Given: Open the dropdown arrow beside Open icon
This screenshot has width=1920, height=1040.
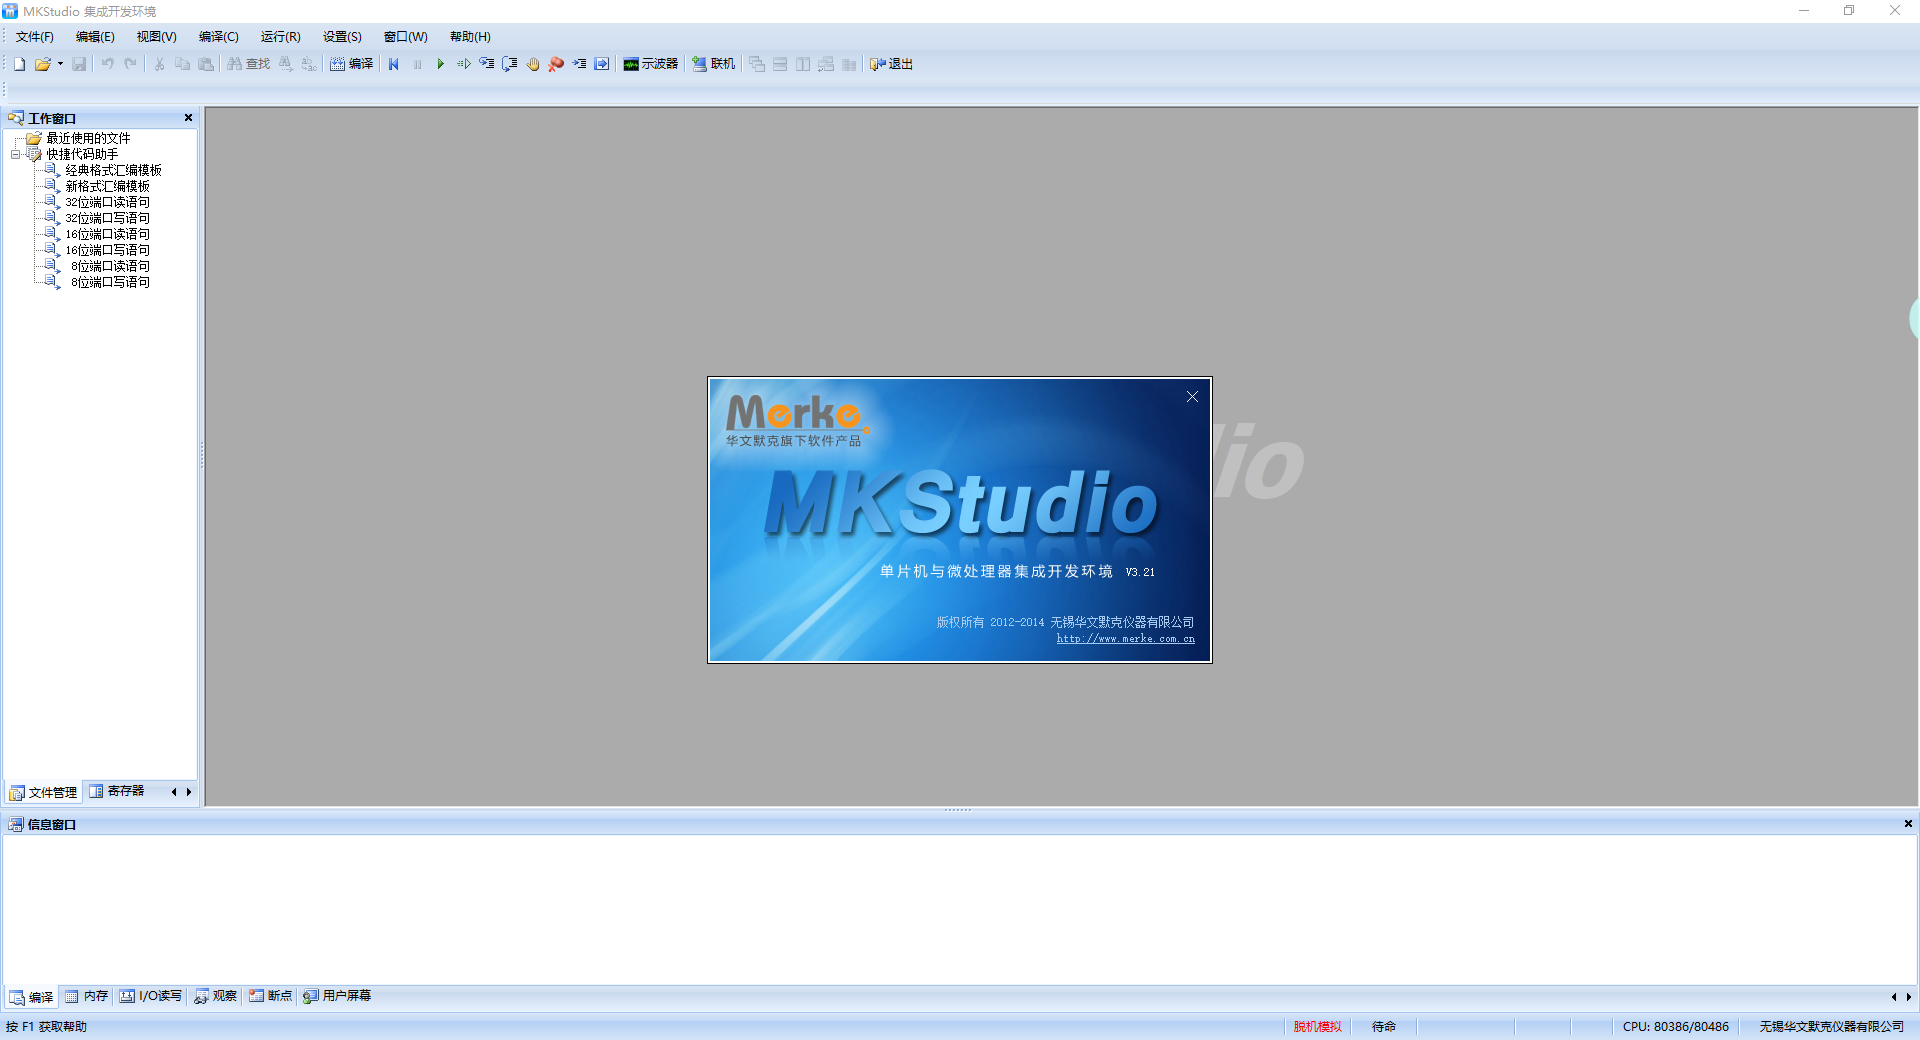Looking at the screenshot, I should 60,64.
